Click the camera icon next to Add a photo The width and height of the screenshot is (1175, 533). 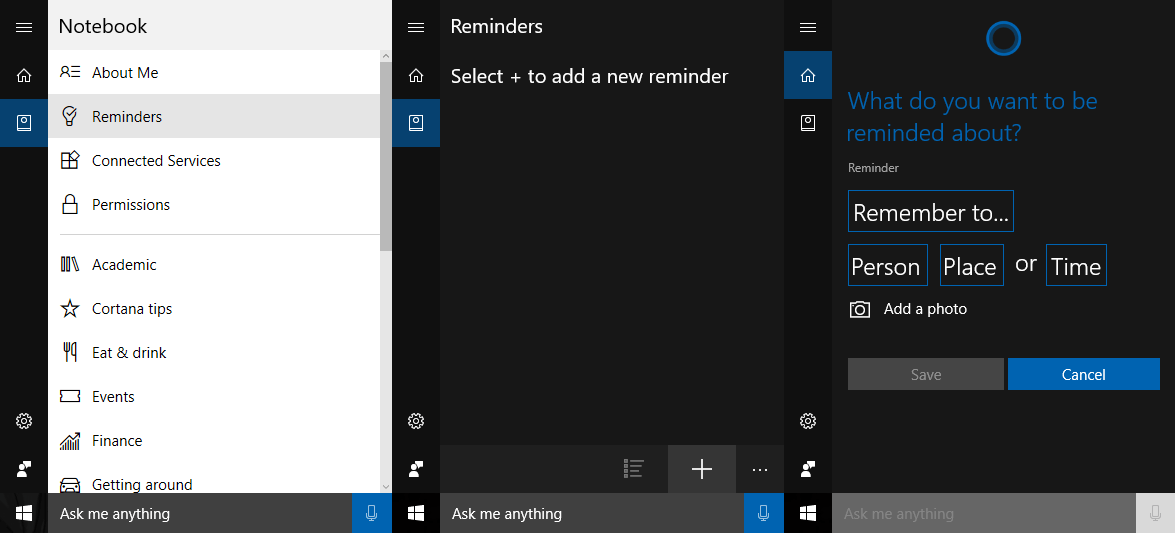click(860, 310)
